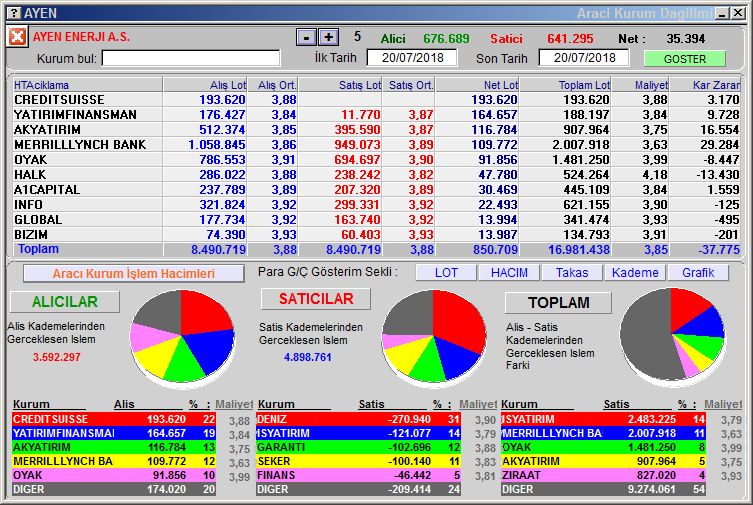Click green OYAK row with 1.481.250

click(603, 447)
